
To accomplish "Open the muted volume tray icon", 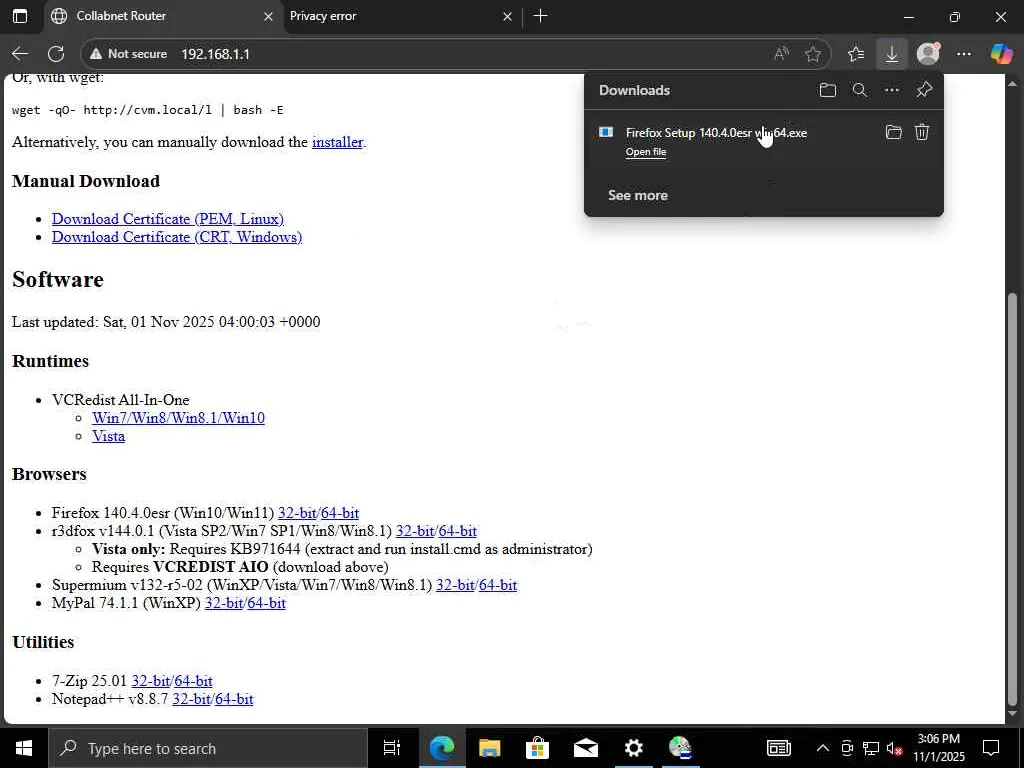I will coord(894,748).
